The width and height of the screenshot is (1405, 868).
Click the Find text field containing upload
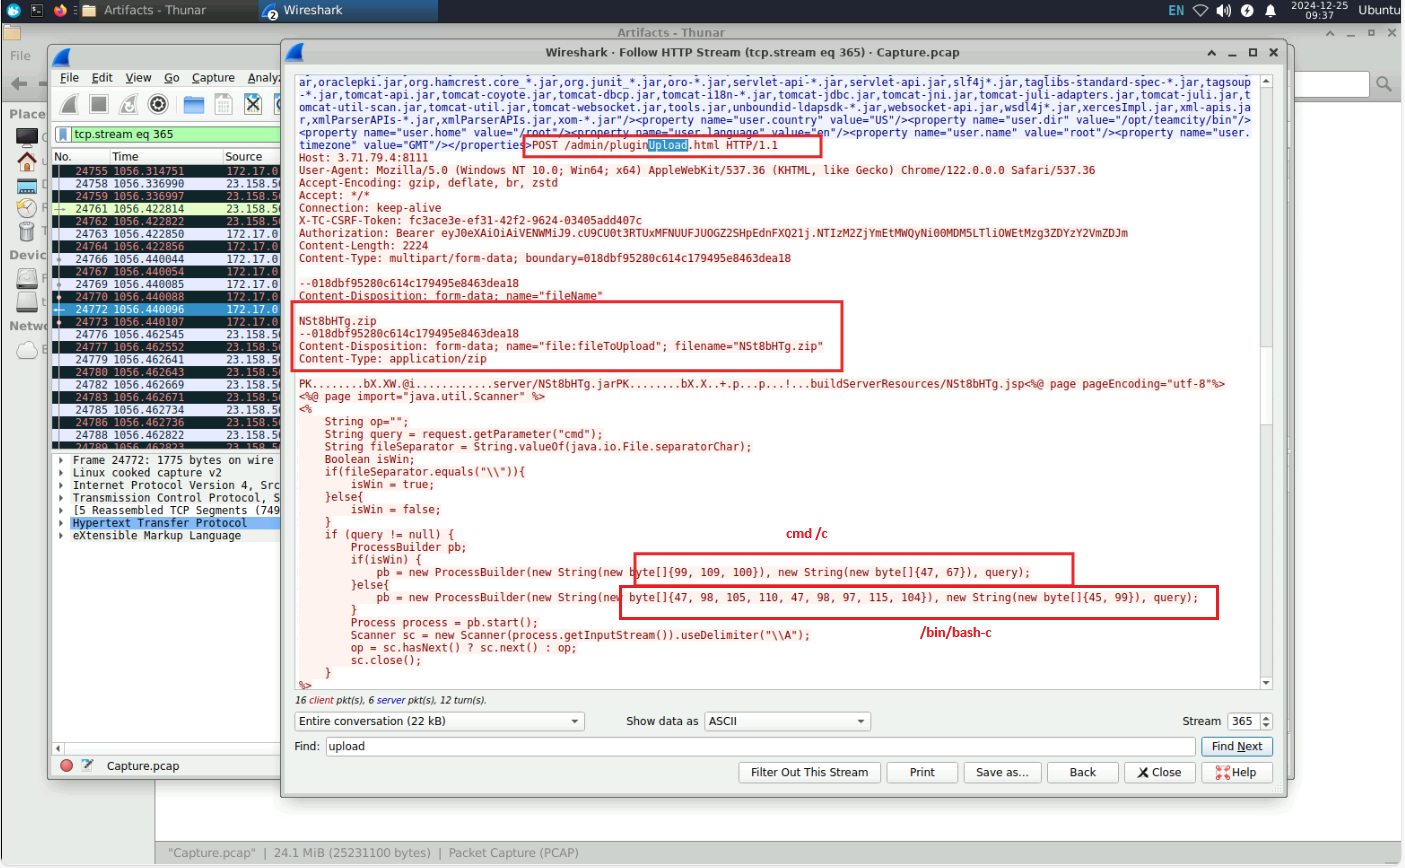point(760,746)
